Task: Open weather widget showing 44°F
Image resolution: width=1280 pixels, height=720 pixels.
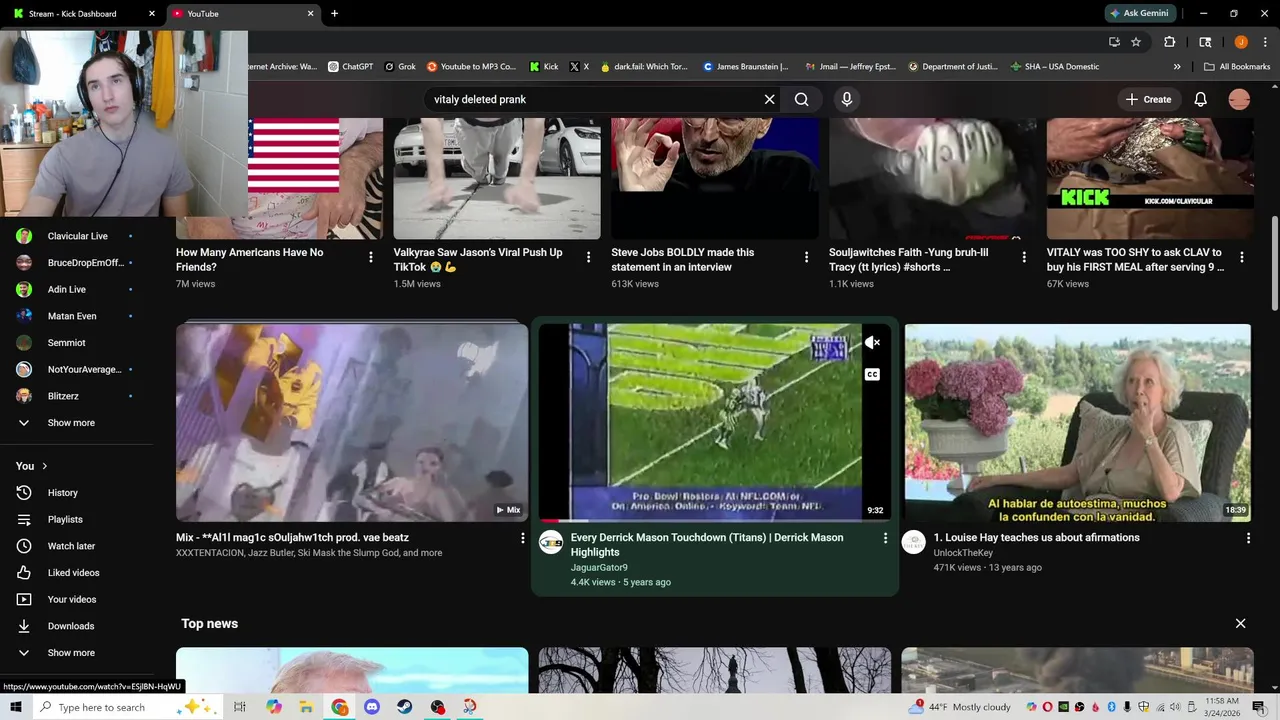Action: click(x=960, y=707)
